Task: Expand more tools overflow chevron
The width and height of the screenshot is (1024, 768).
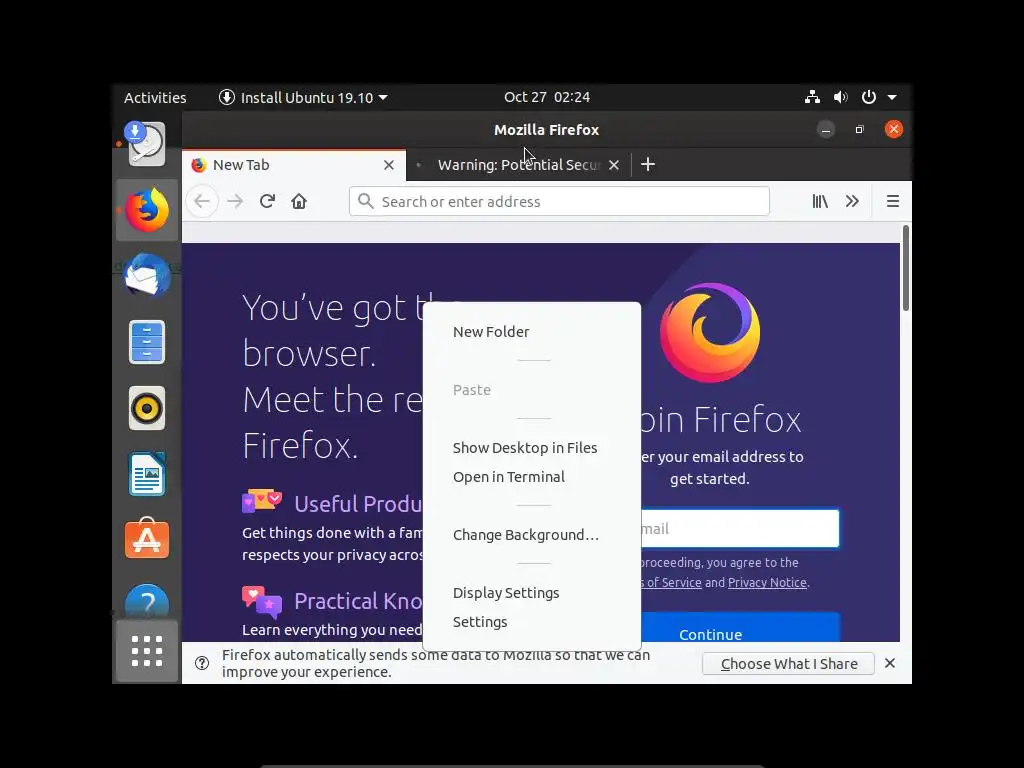Action: 852,201
